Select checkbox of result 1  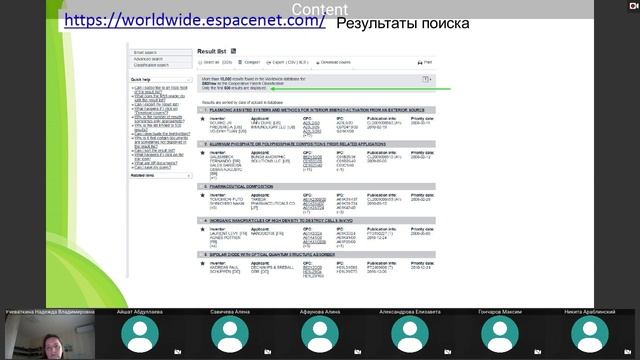pos(201,110)
